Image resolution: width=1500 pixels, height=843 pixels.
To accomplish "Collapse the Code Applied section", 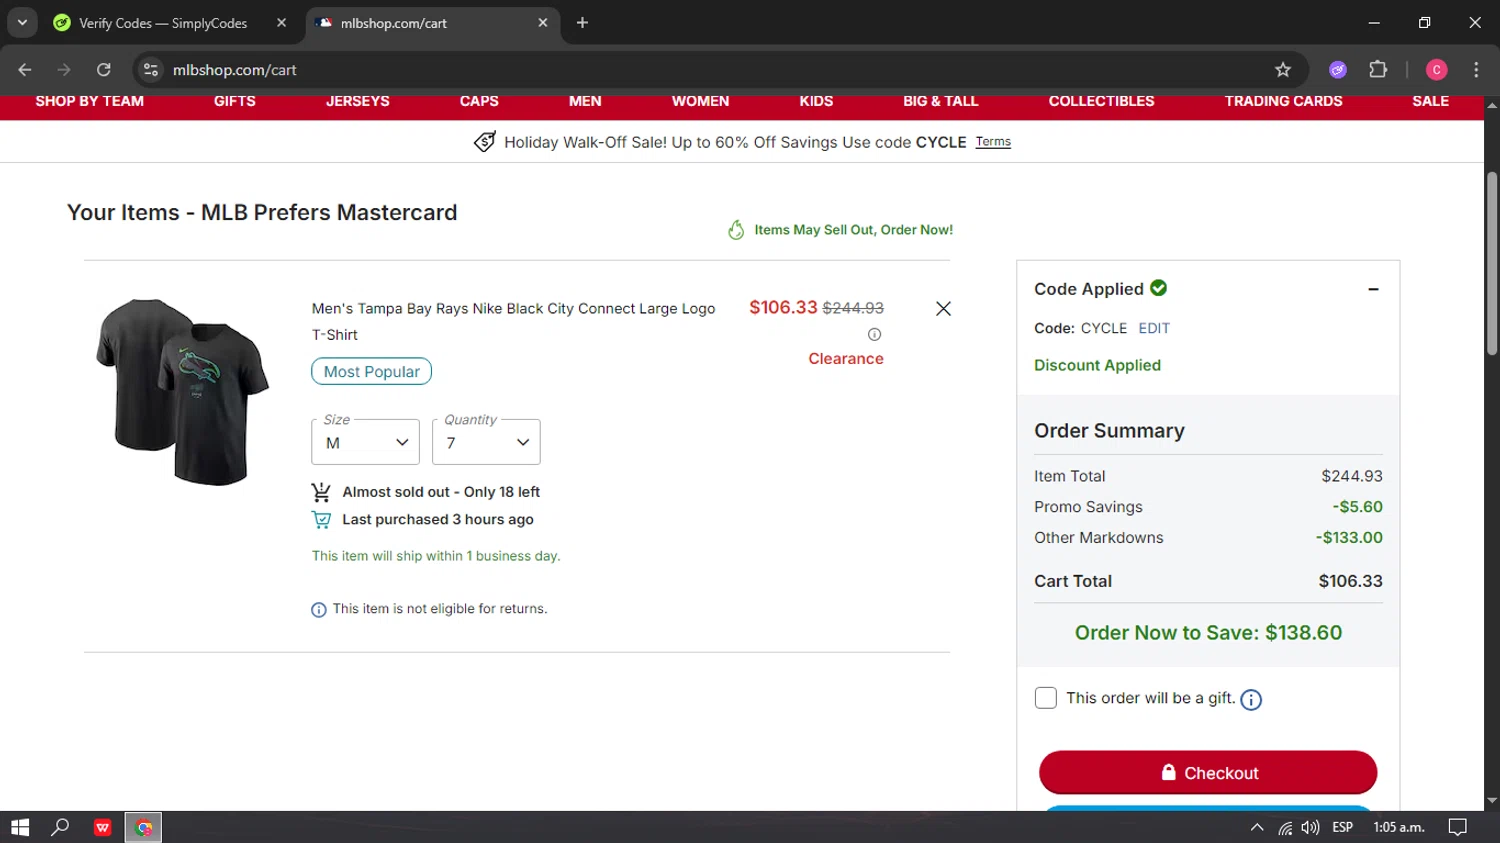I will tap(1373, 289).
